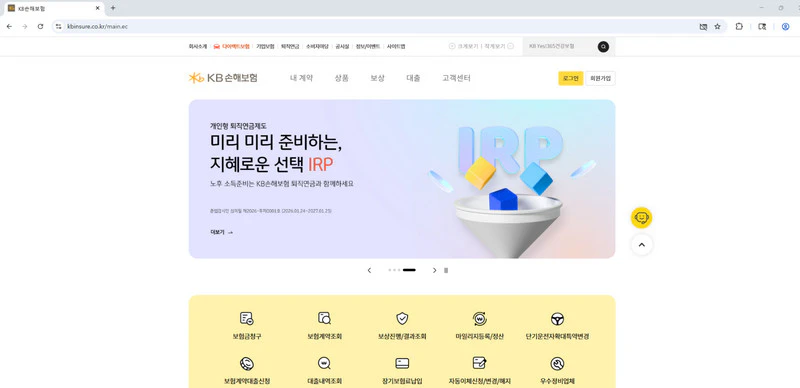Open 자동이체신청/변경/해지 edit icon

point(480,363)
